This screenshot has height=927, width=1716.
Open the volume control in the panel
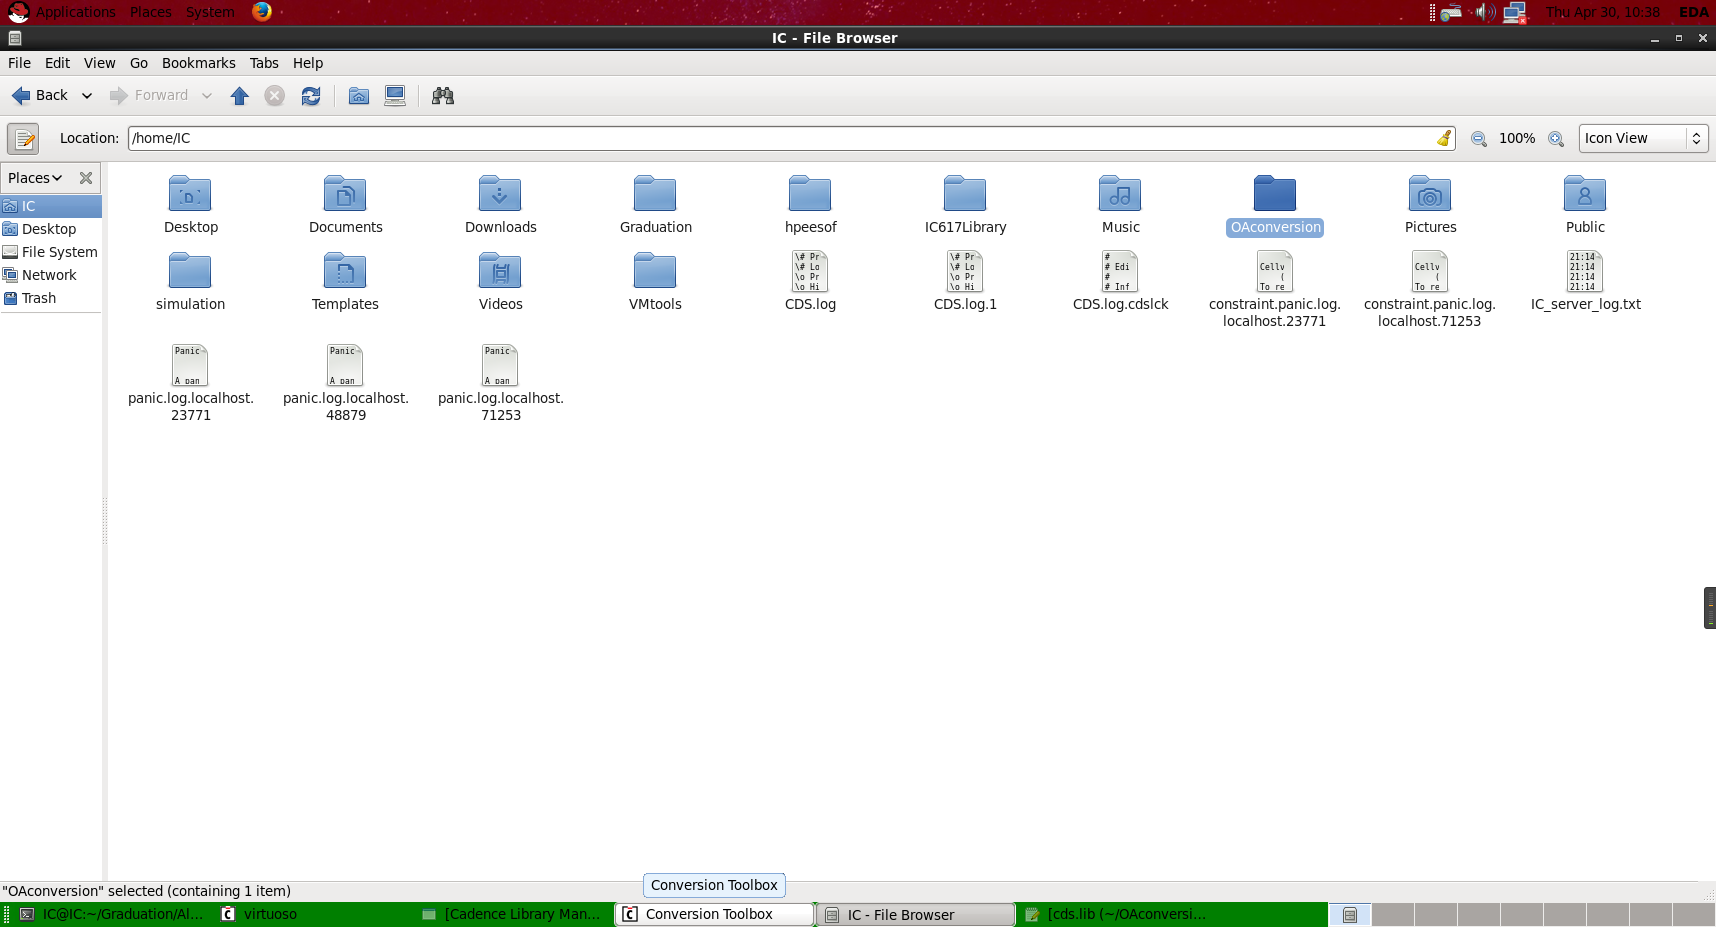tap(1484, 12)
